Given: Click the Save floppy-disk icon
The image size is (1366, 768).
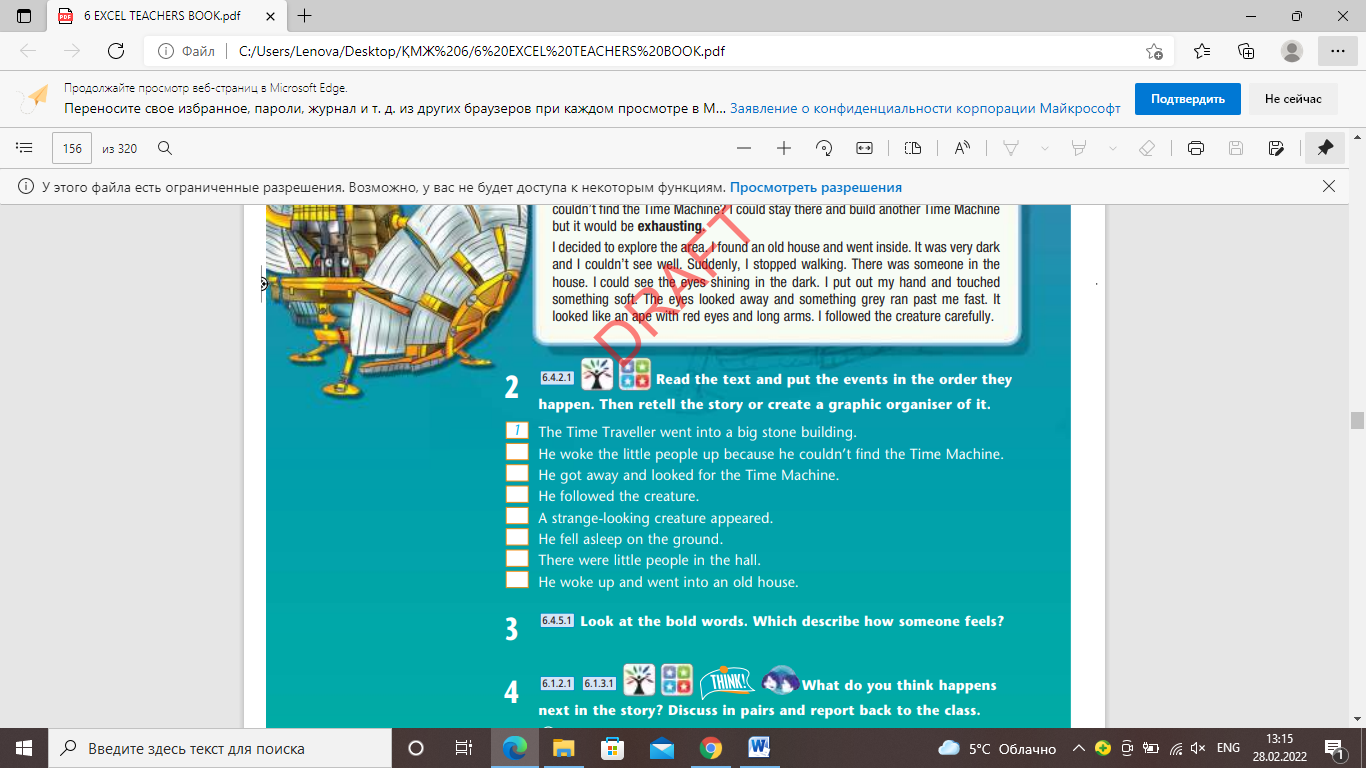Looking at the screenshot, I should 1236,148.
